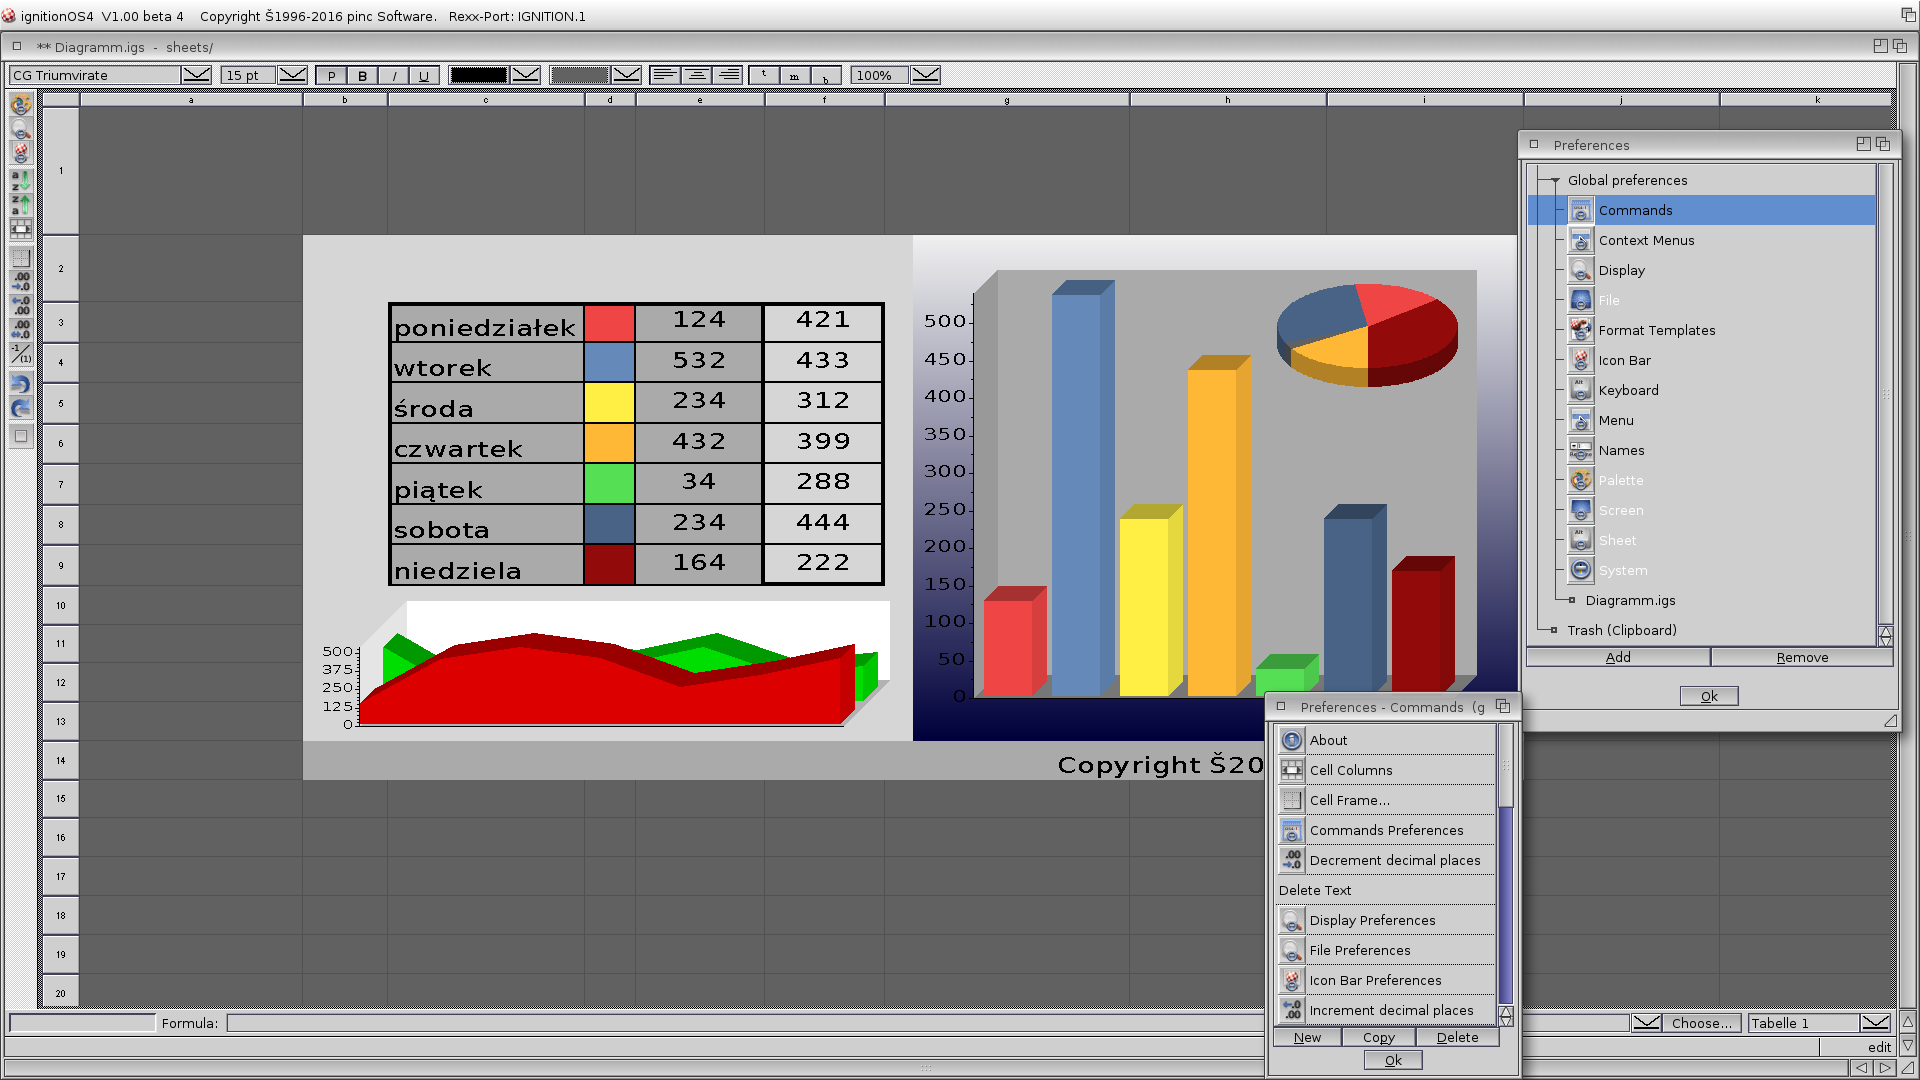Screen dimensions: 1920x1080
Task: Open Cell Frame icon in the left bar
Action: (21, 257)
